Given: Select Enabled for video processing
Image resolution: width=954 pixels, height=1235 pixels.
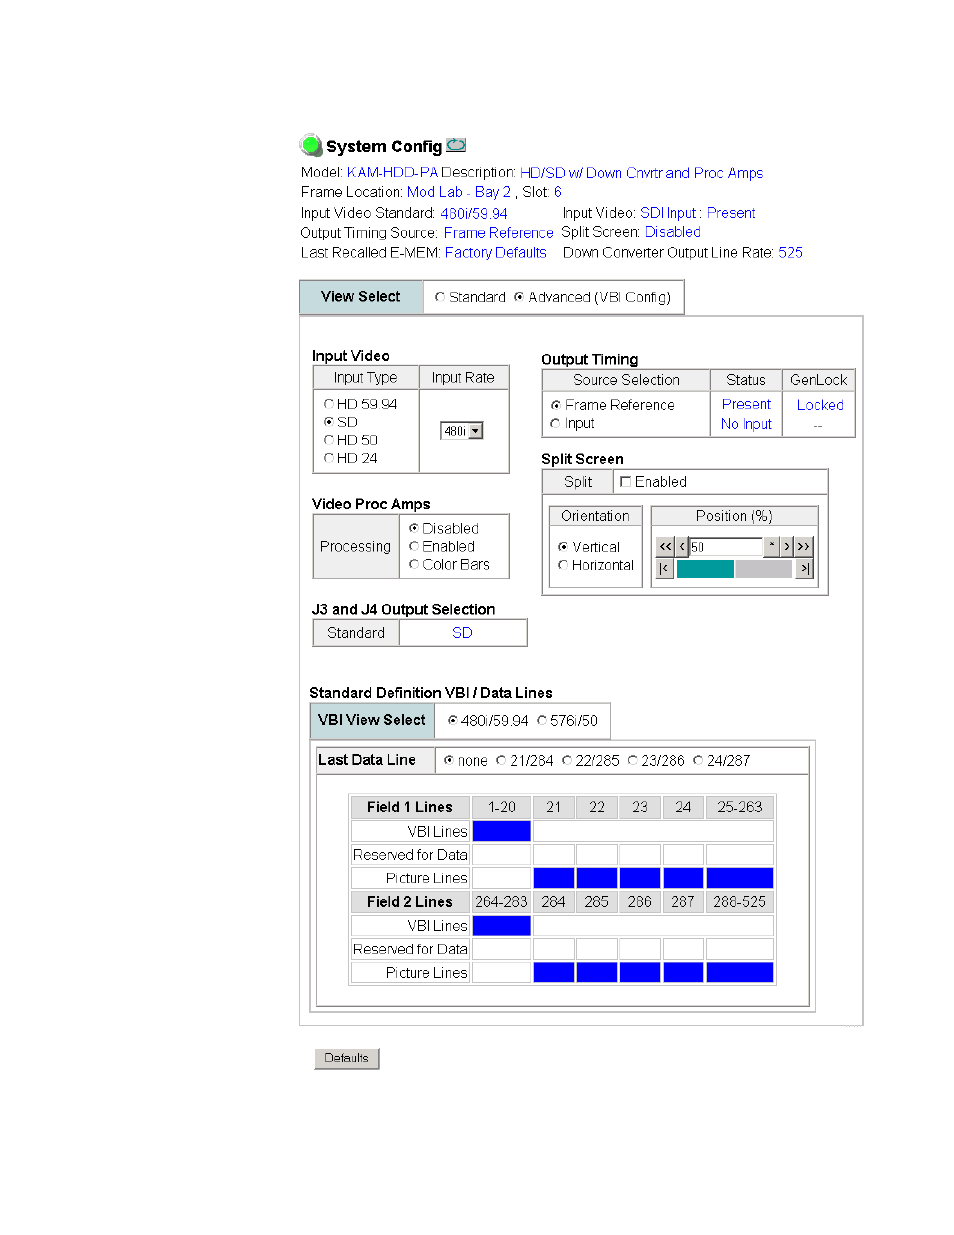Looking at the screenshot, I should tap(413, 546).
